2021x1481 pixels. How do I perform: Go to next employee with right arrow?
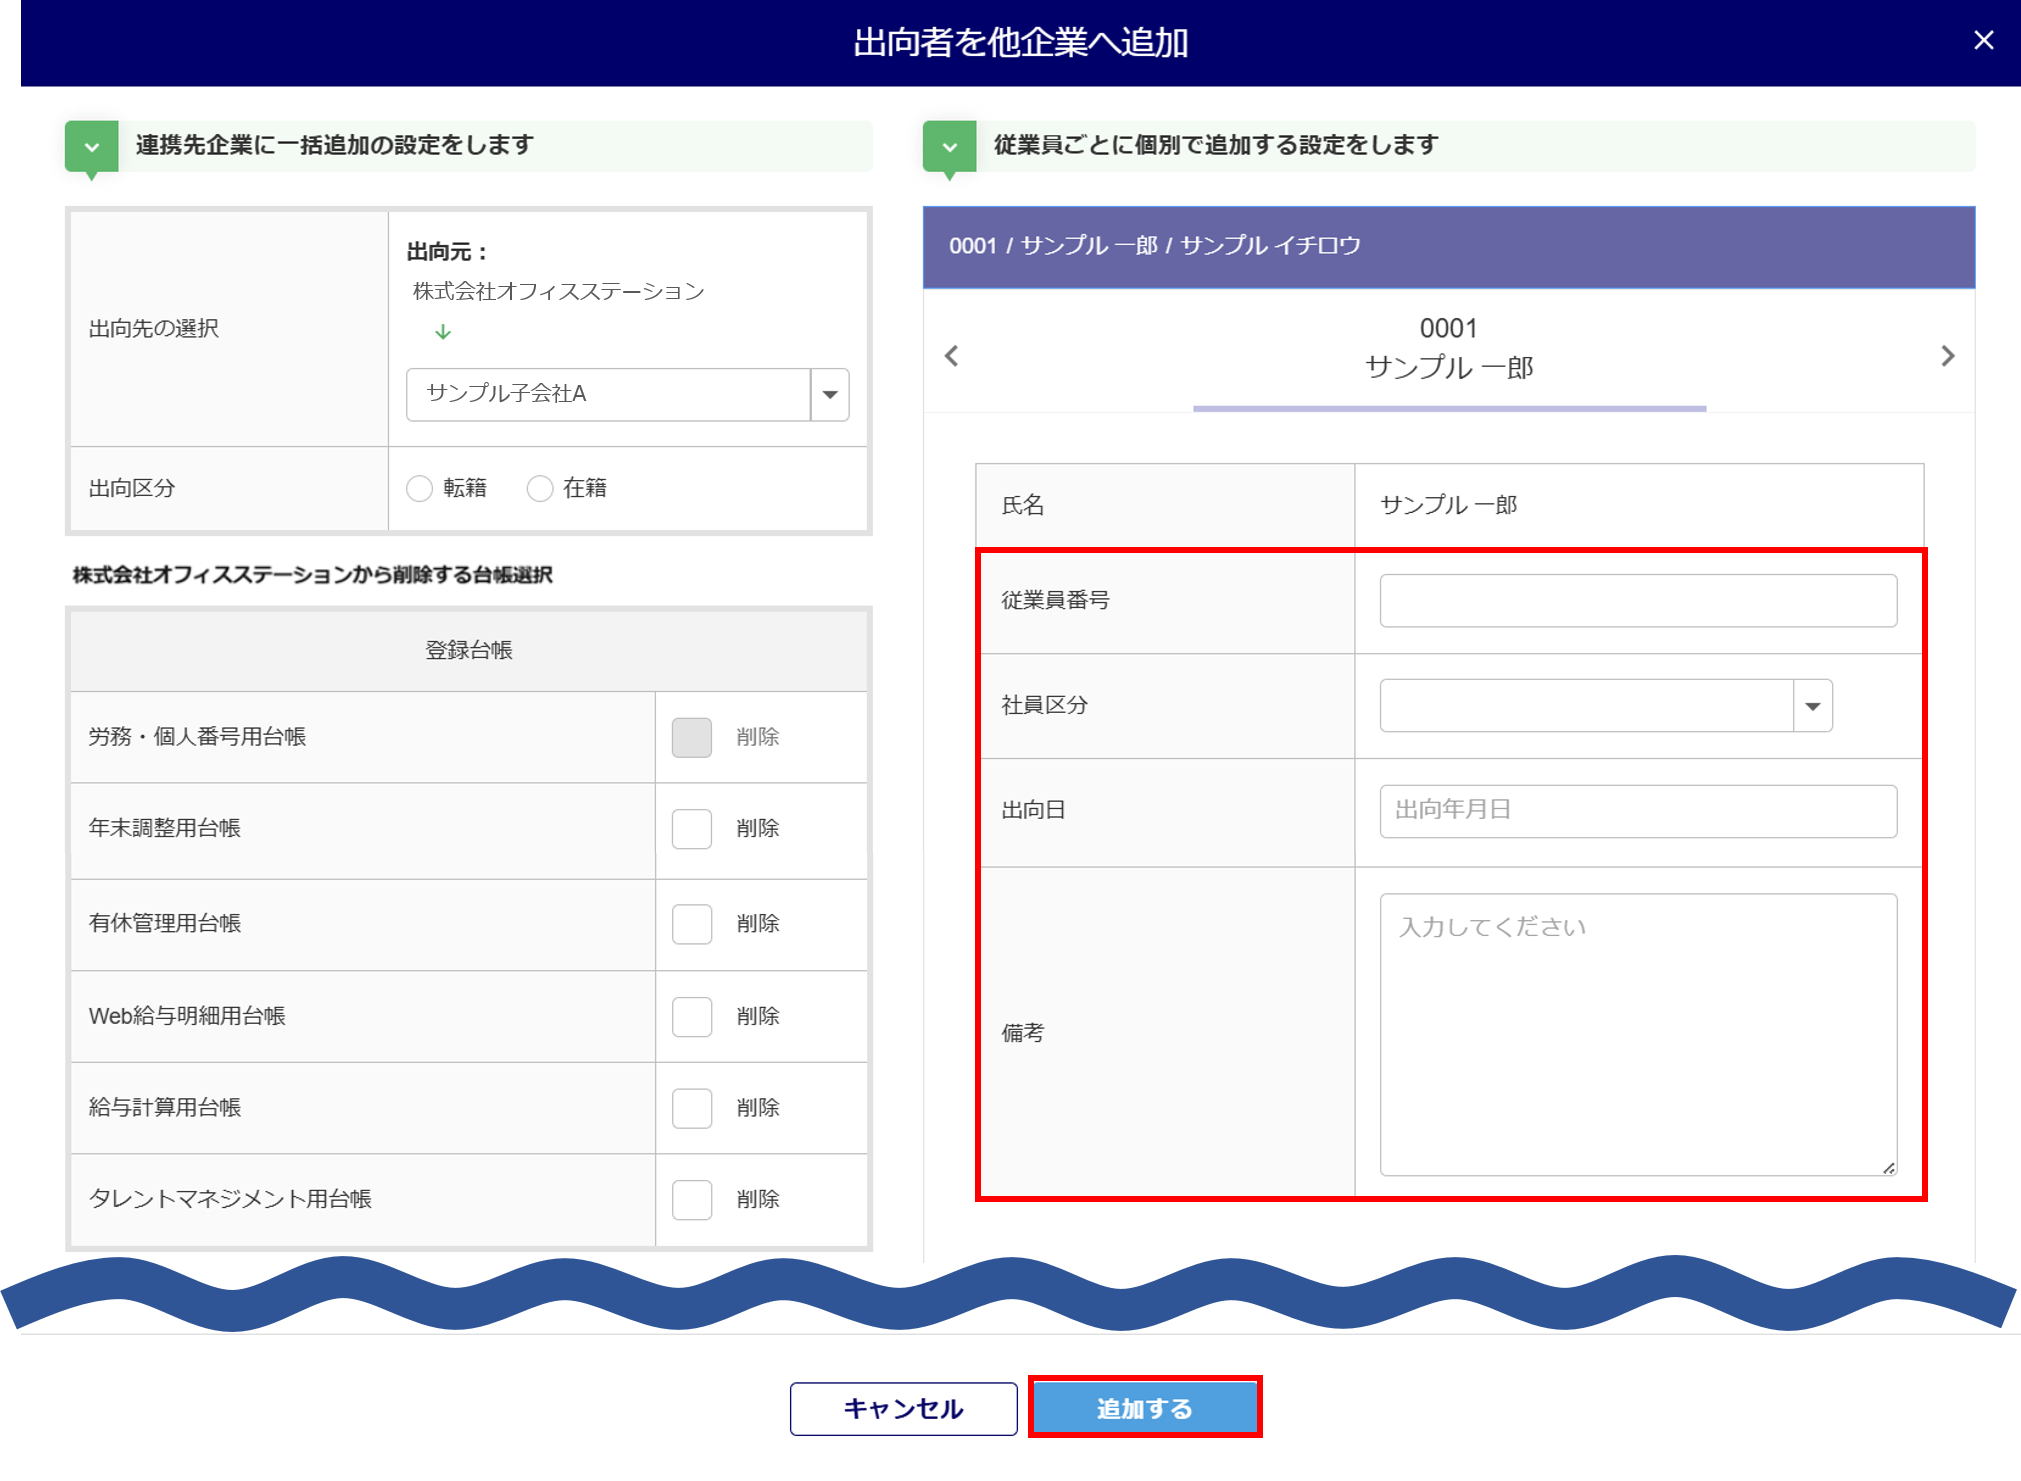[x=1947, y=356]
